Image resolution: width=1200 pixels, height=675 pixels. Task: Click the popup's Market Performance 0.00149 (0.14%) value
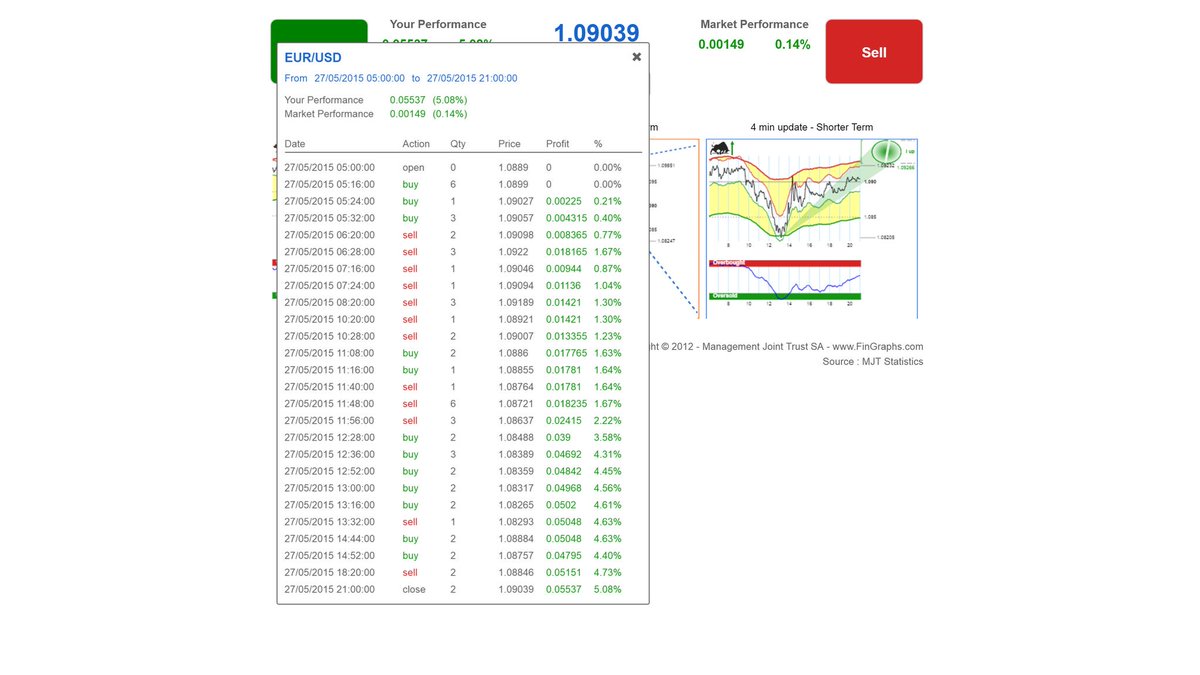click(429, 114)
